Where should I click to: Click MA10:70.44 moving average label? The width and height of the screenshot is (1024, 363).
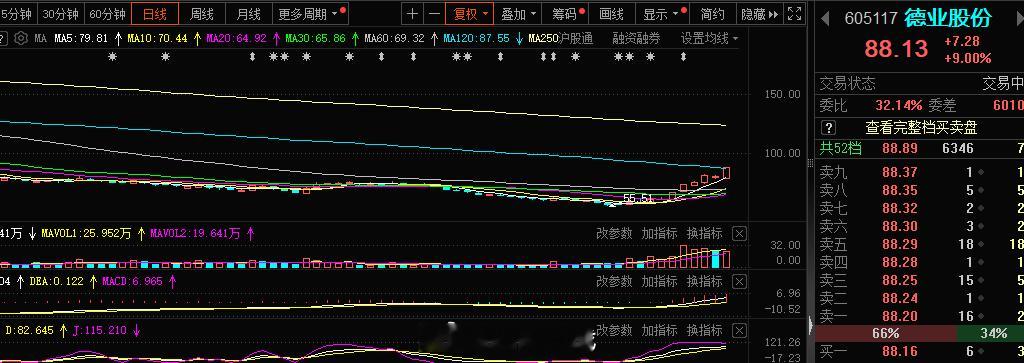click(157, 39)
